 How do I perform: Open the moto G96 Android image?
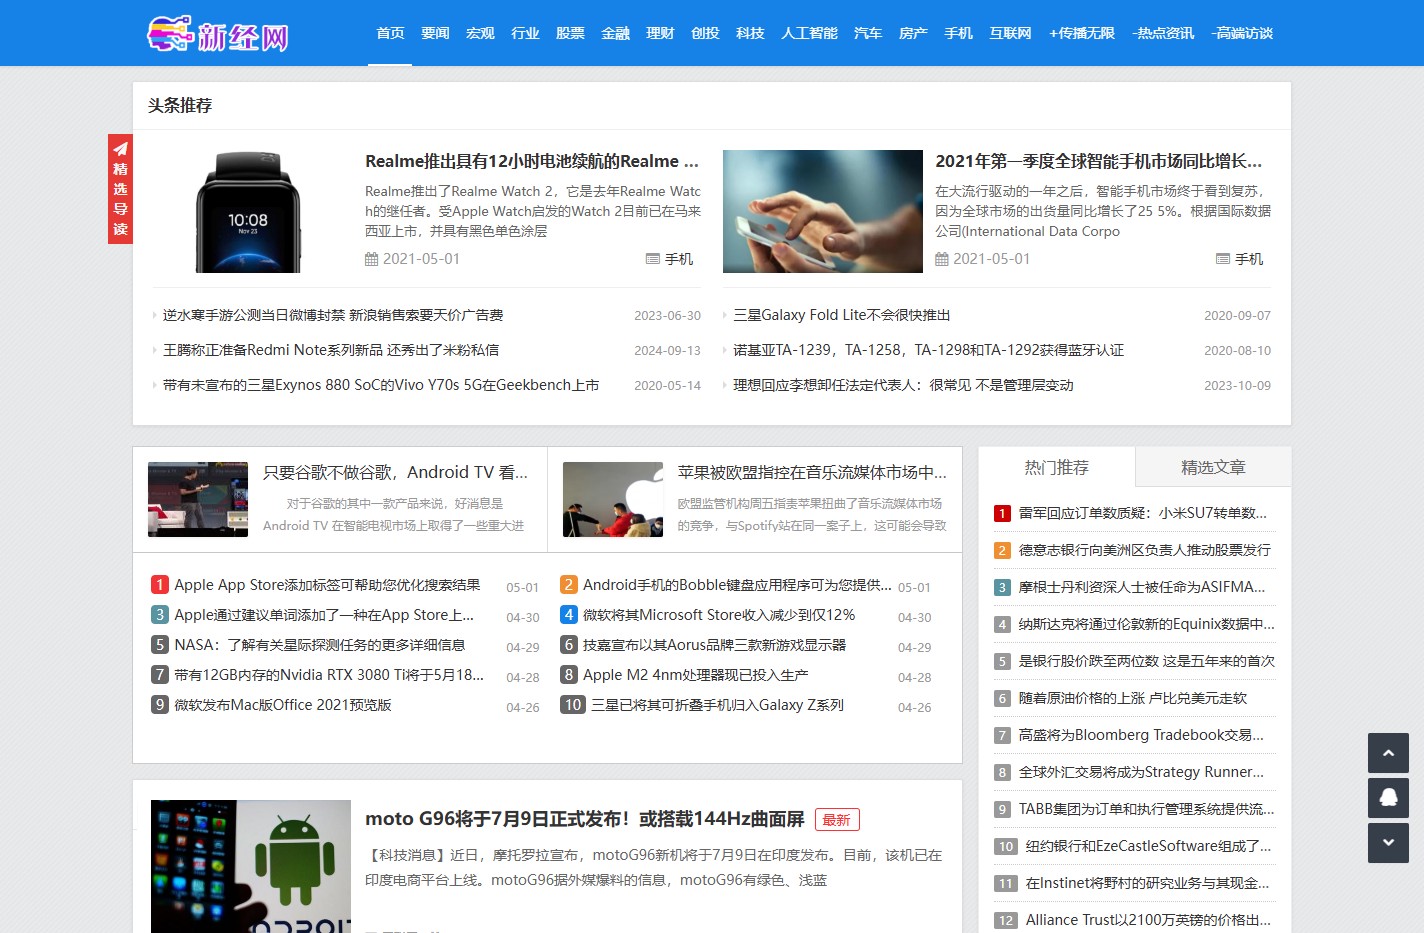[251, 866]
